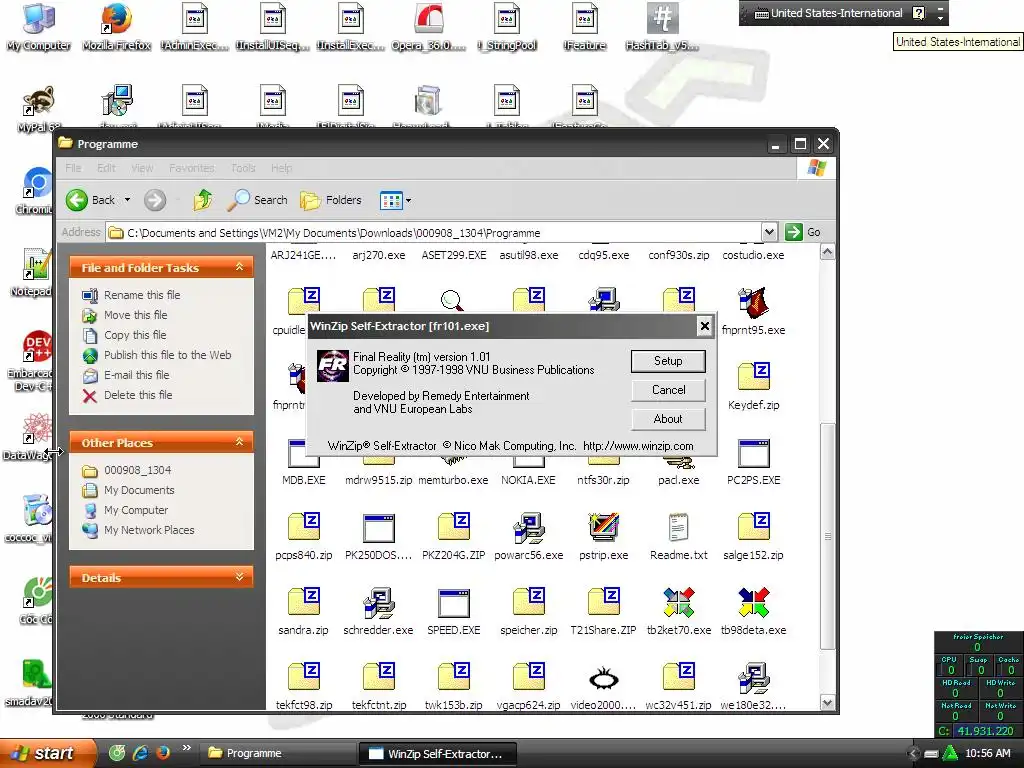Viewport: 1024px width, 768px height.
Task: Open the Search pane
Action: click(x=257, y=200)
